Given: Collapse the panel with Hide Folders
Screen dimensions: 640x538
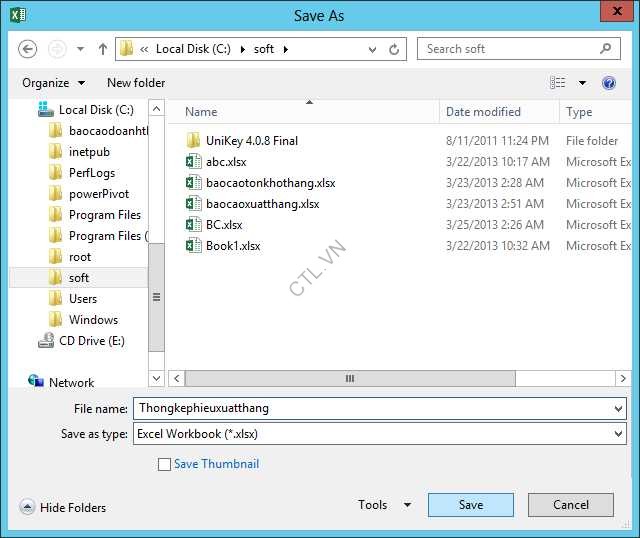Looking at the screenshot, I should pyautogui.click(x=63, y=508).
